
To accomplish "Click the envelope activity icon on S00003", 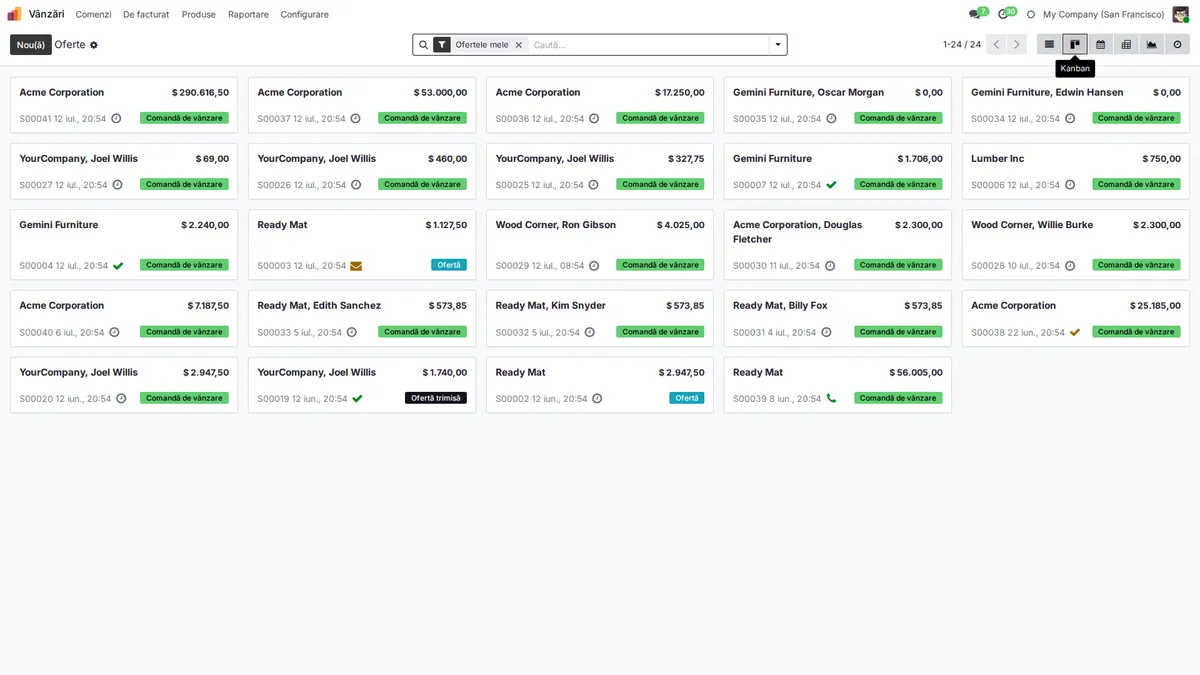I will pyautogui.click(x=356, y=266).
